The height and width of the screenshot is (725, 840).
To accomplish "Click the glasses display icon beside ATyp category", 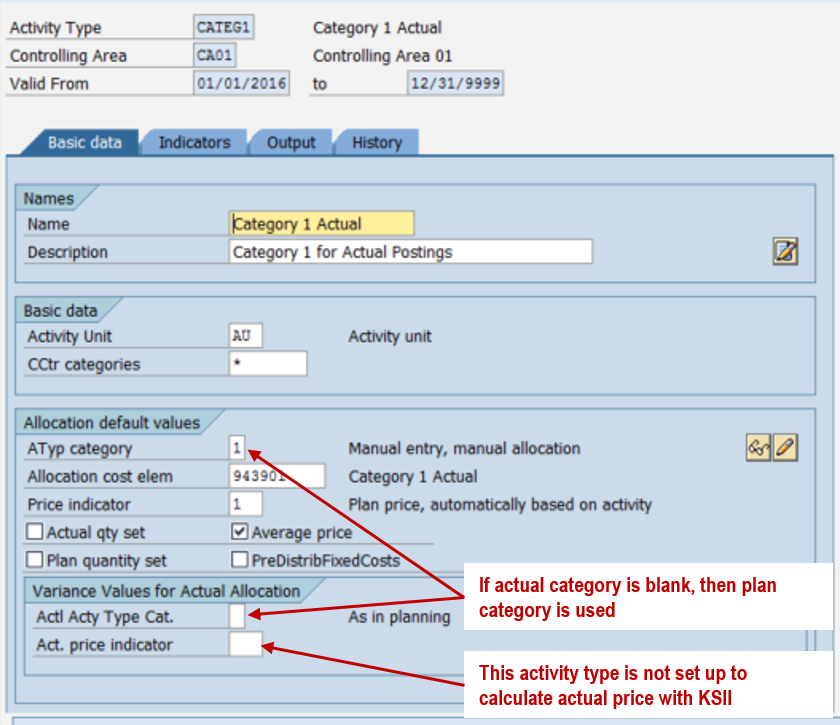I will (x=758, y=448).
